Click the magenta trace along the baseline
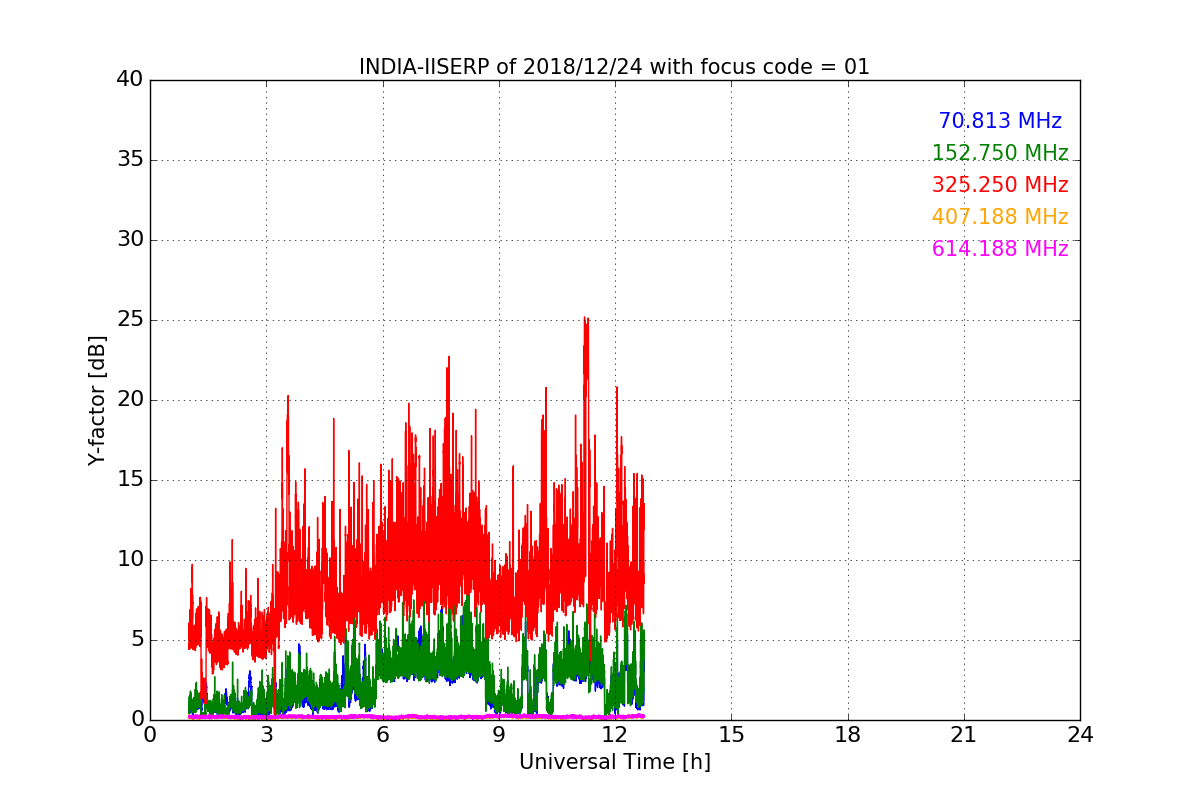This screenshot has width=1200, height=800. [416, 716]
